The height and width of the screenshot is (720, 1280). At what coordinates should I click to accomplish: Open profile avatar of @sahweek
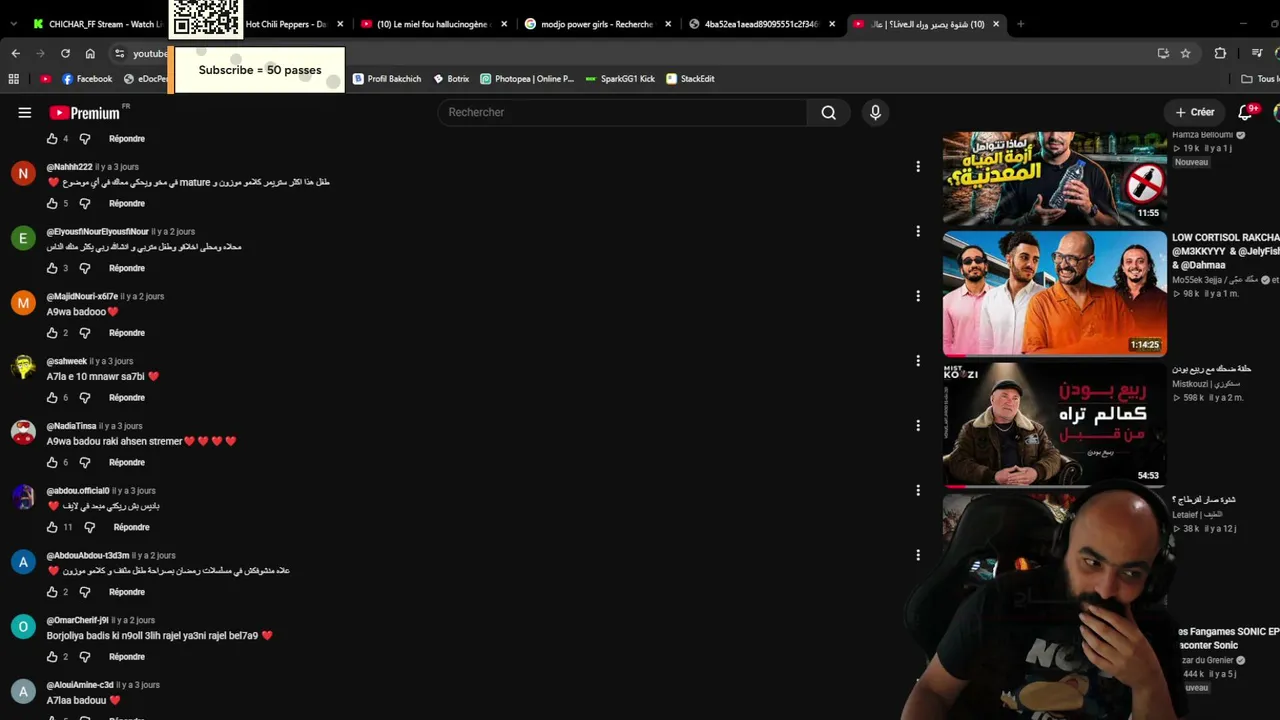[x=23, y=367]
